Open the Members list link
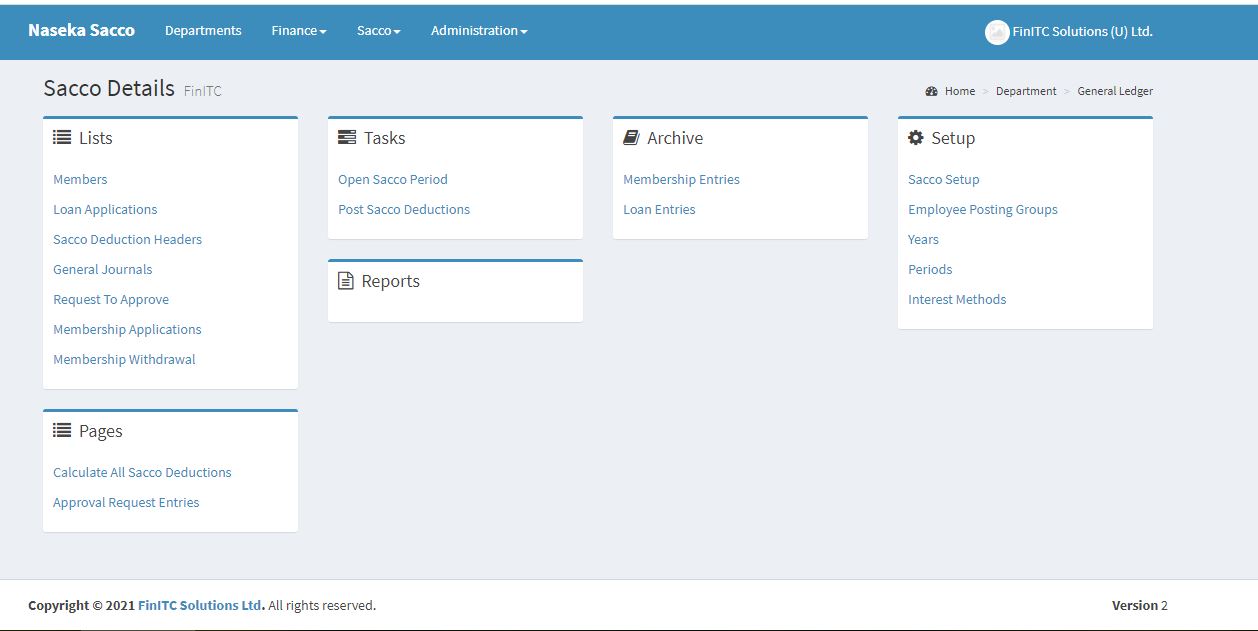The image size is (1258, 631). point(80,180)
